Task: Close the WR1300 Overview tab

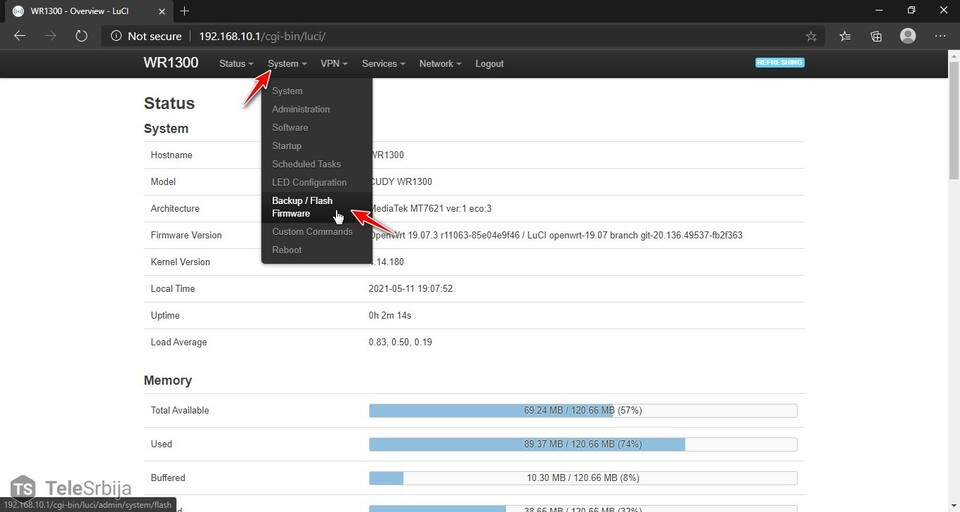Action: (162, 11)
